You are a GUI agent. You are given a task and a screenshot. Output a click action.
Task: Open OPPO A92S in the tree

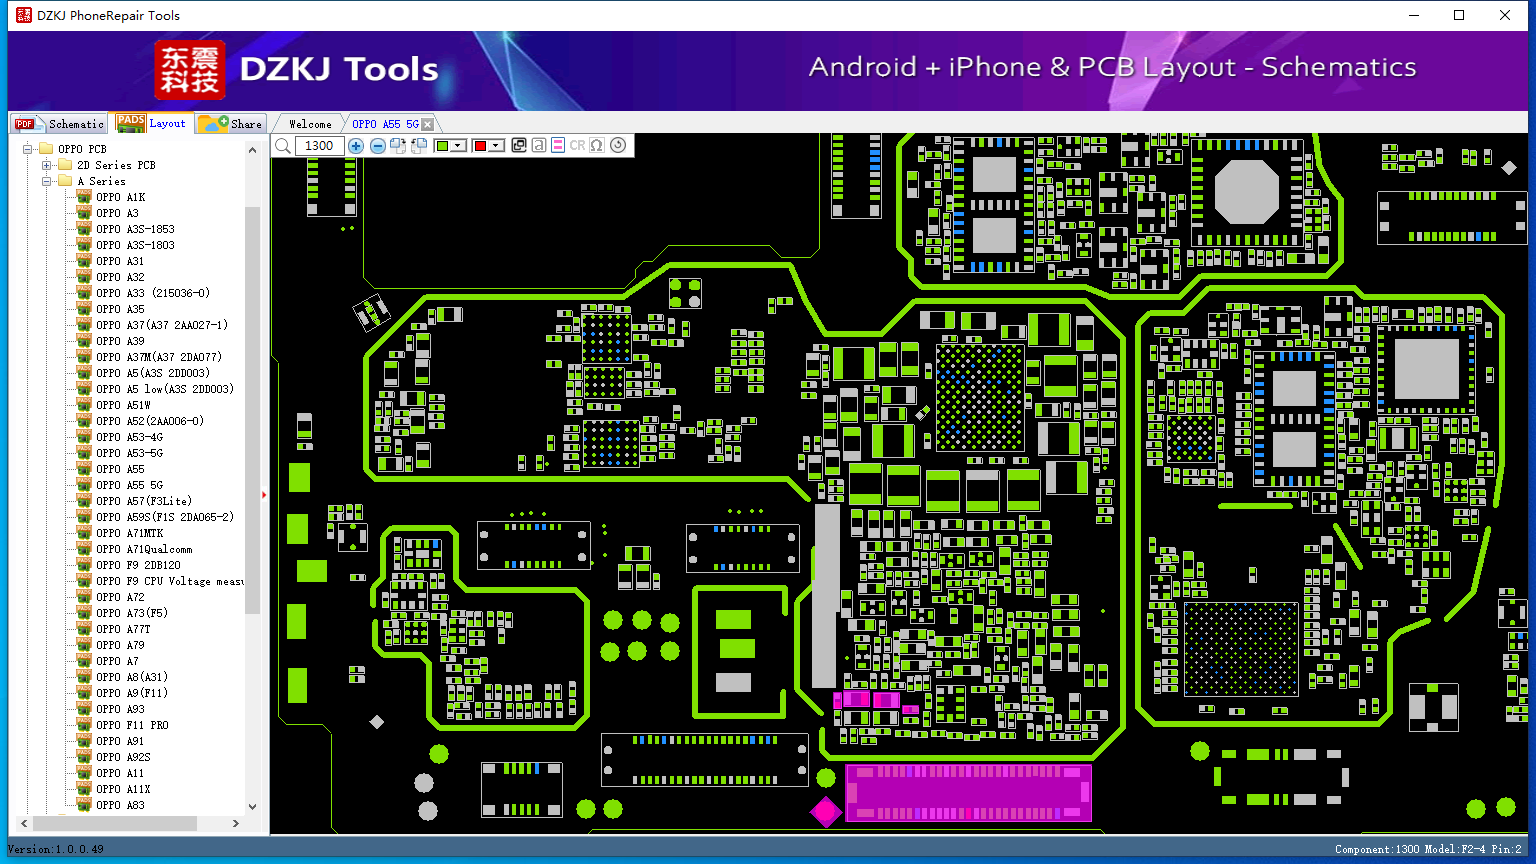coord(123,757)
